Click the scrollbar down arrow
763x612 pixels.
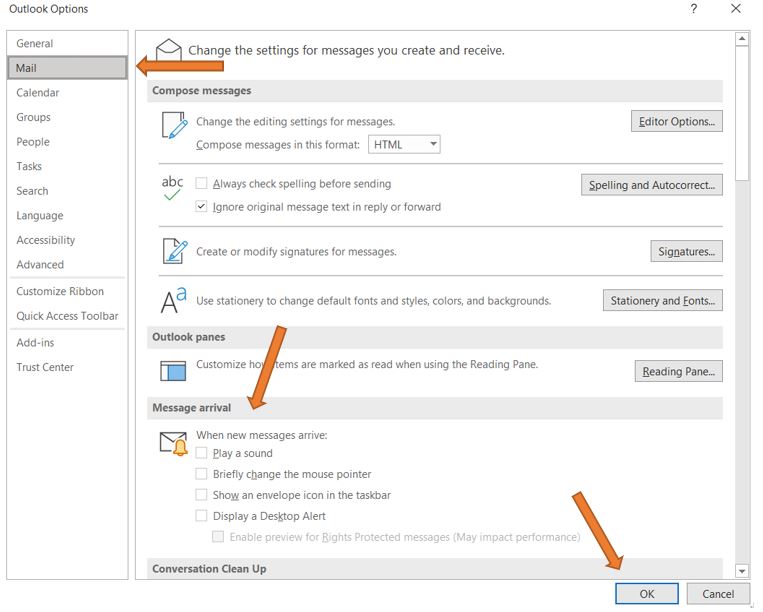[742, 571]
